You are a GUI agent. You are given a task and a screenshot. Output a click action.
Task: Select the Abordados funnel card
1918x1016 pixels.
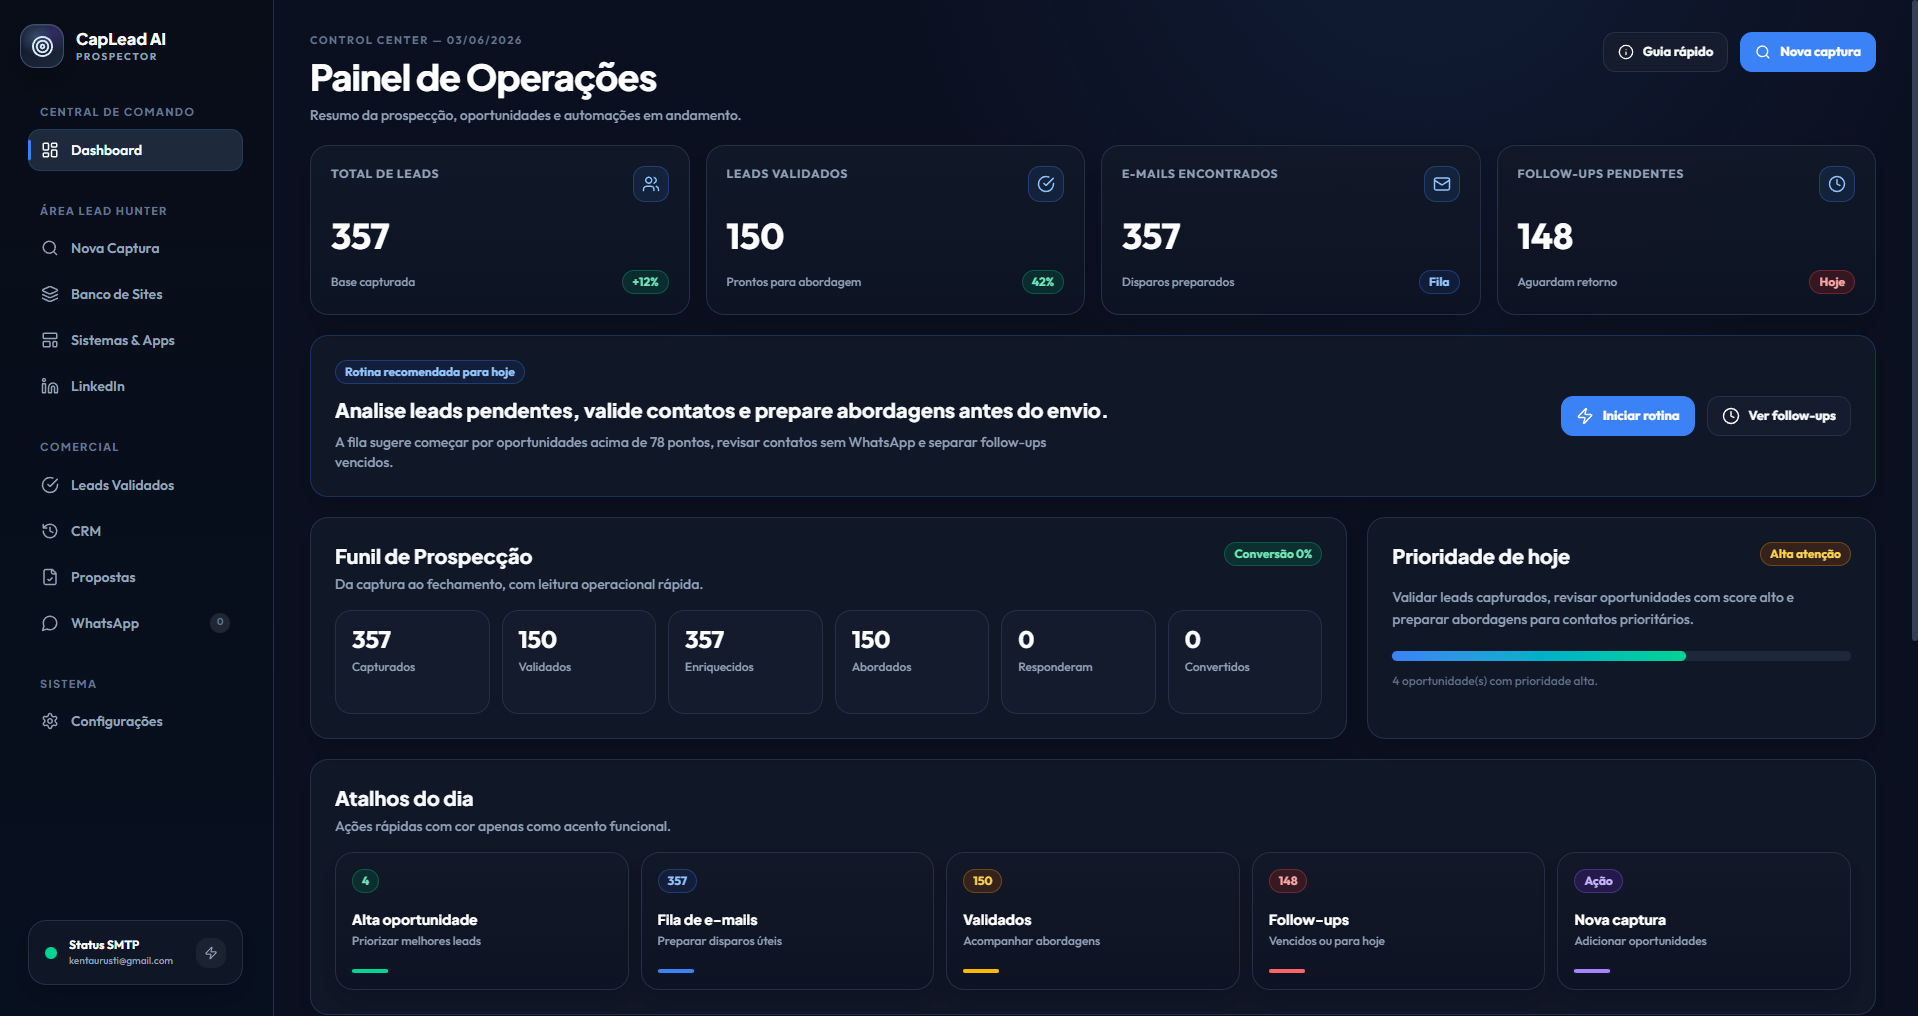[912, 662]
